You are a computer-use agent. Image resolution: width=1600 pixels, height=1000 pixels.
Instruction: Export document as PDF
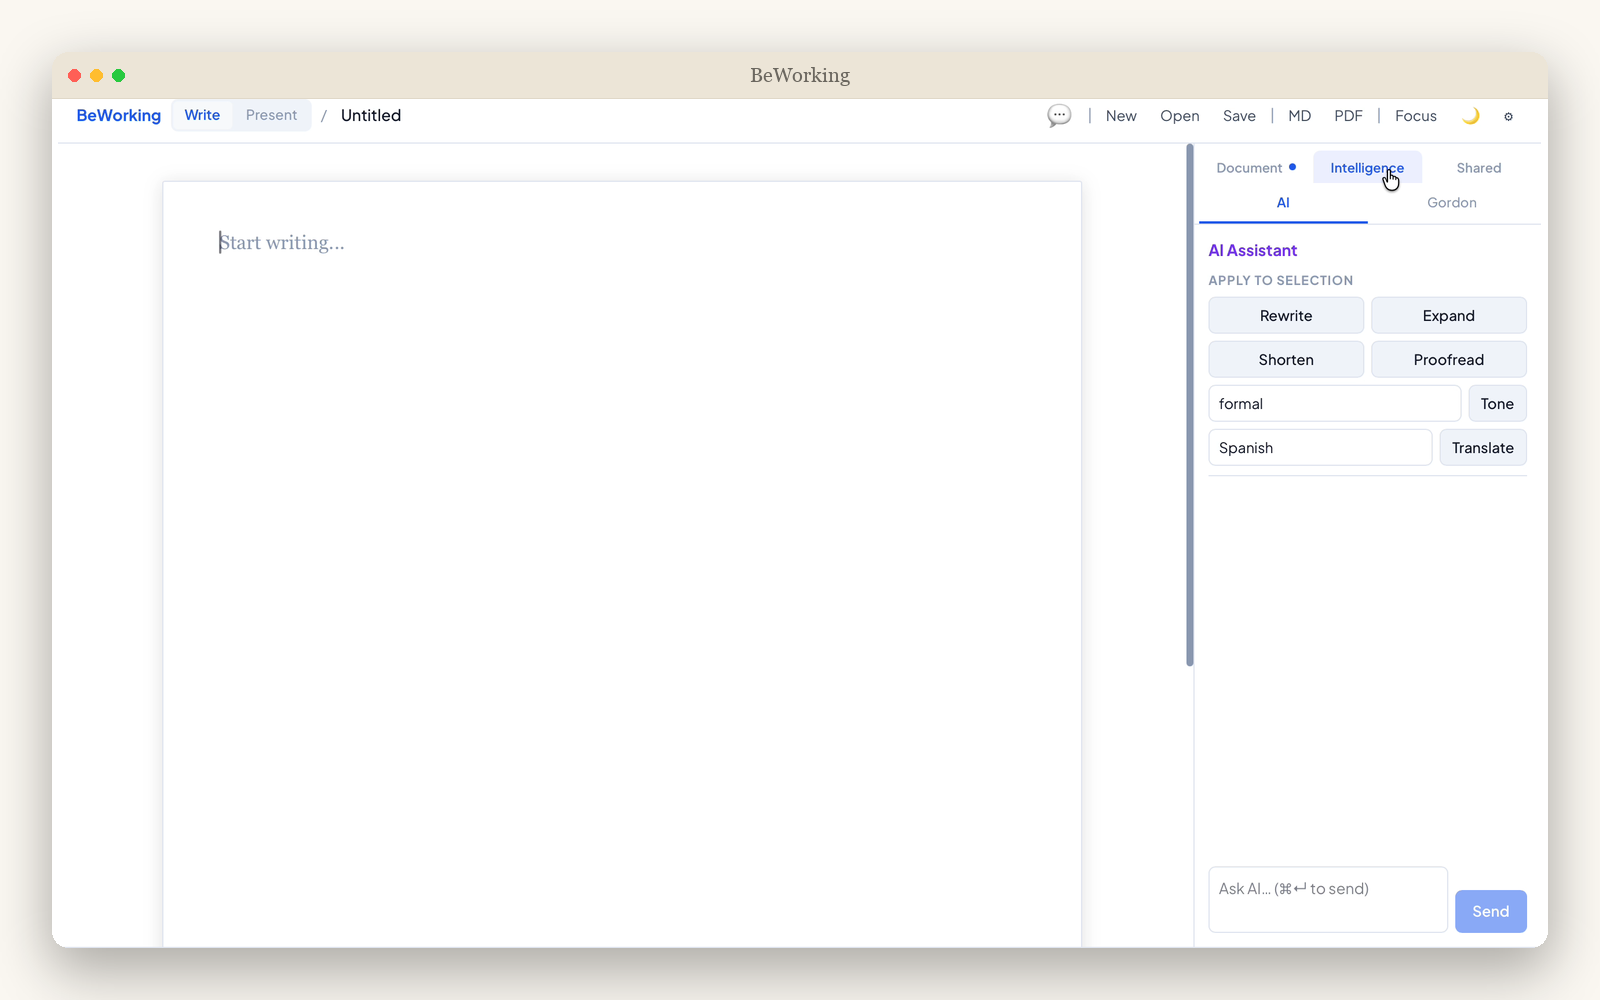1348,116
